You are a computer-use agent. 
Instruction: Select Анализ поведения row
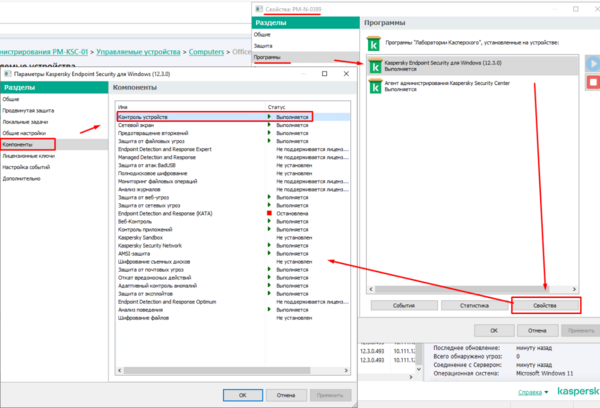233,310
